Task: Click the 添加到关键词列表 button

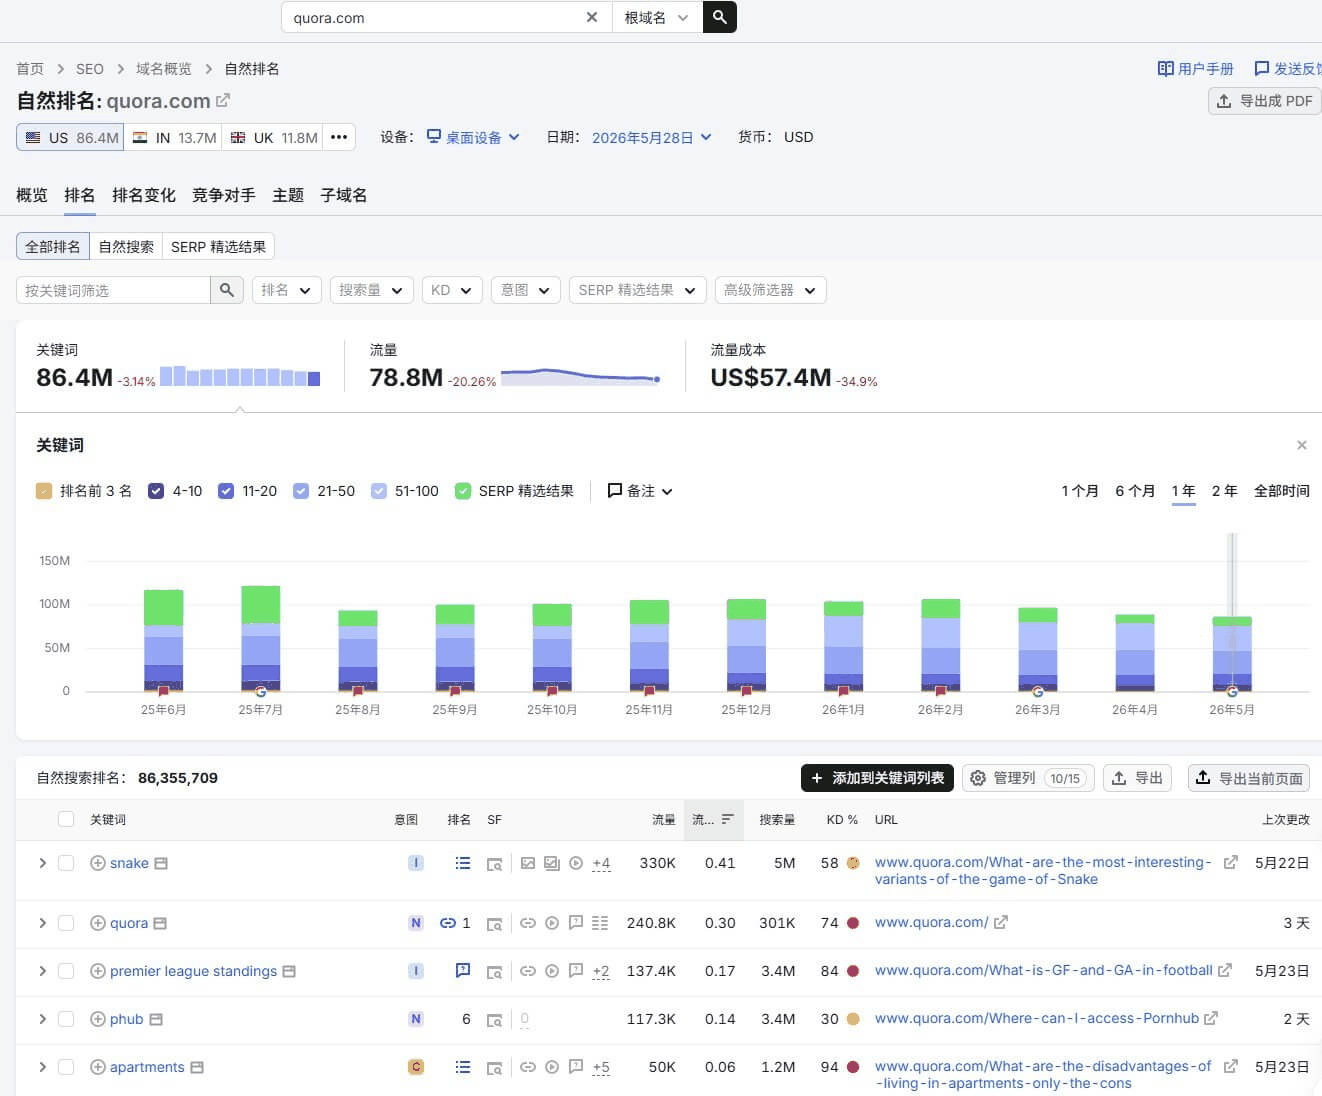Action: [x=877, y=778]
